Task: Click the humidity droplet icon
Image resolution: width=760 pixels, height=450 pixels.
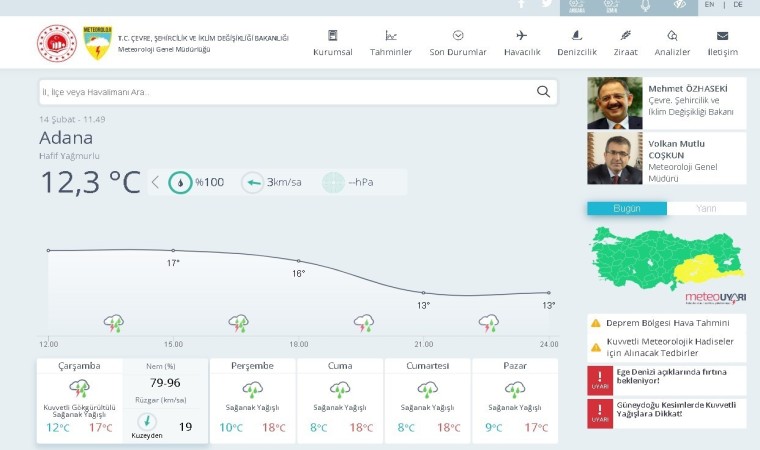Action: click(180, 182)
